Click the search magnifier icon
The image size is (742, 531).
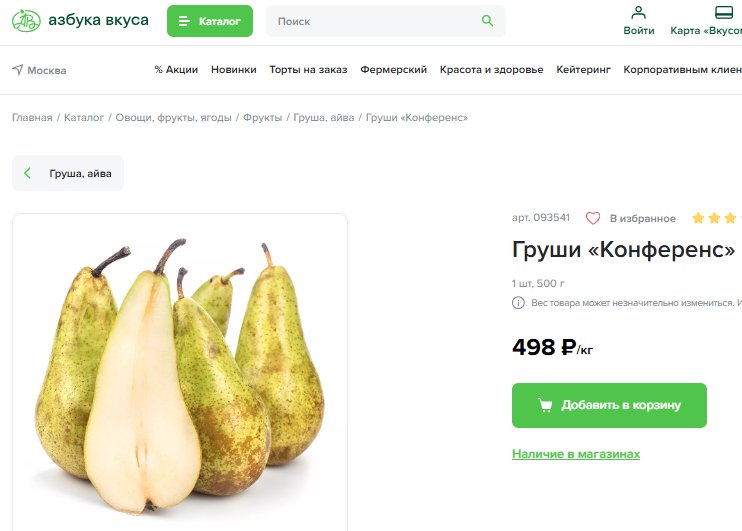pos(487,21)
